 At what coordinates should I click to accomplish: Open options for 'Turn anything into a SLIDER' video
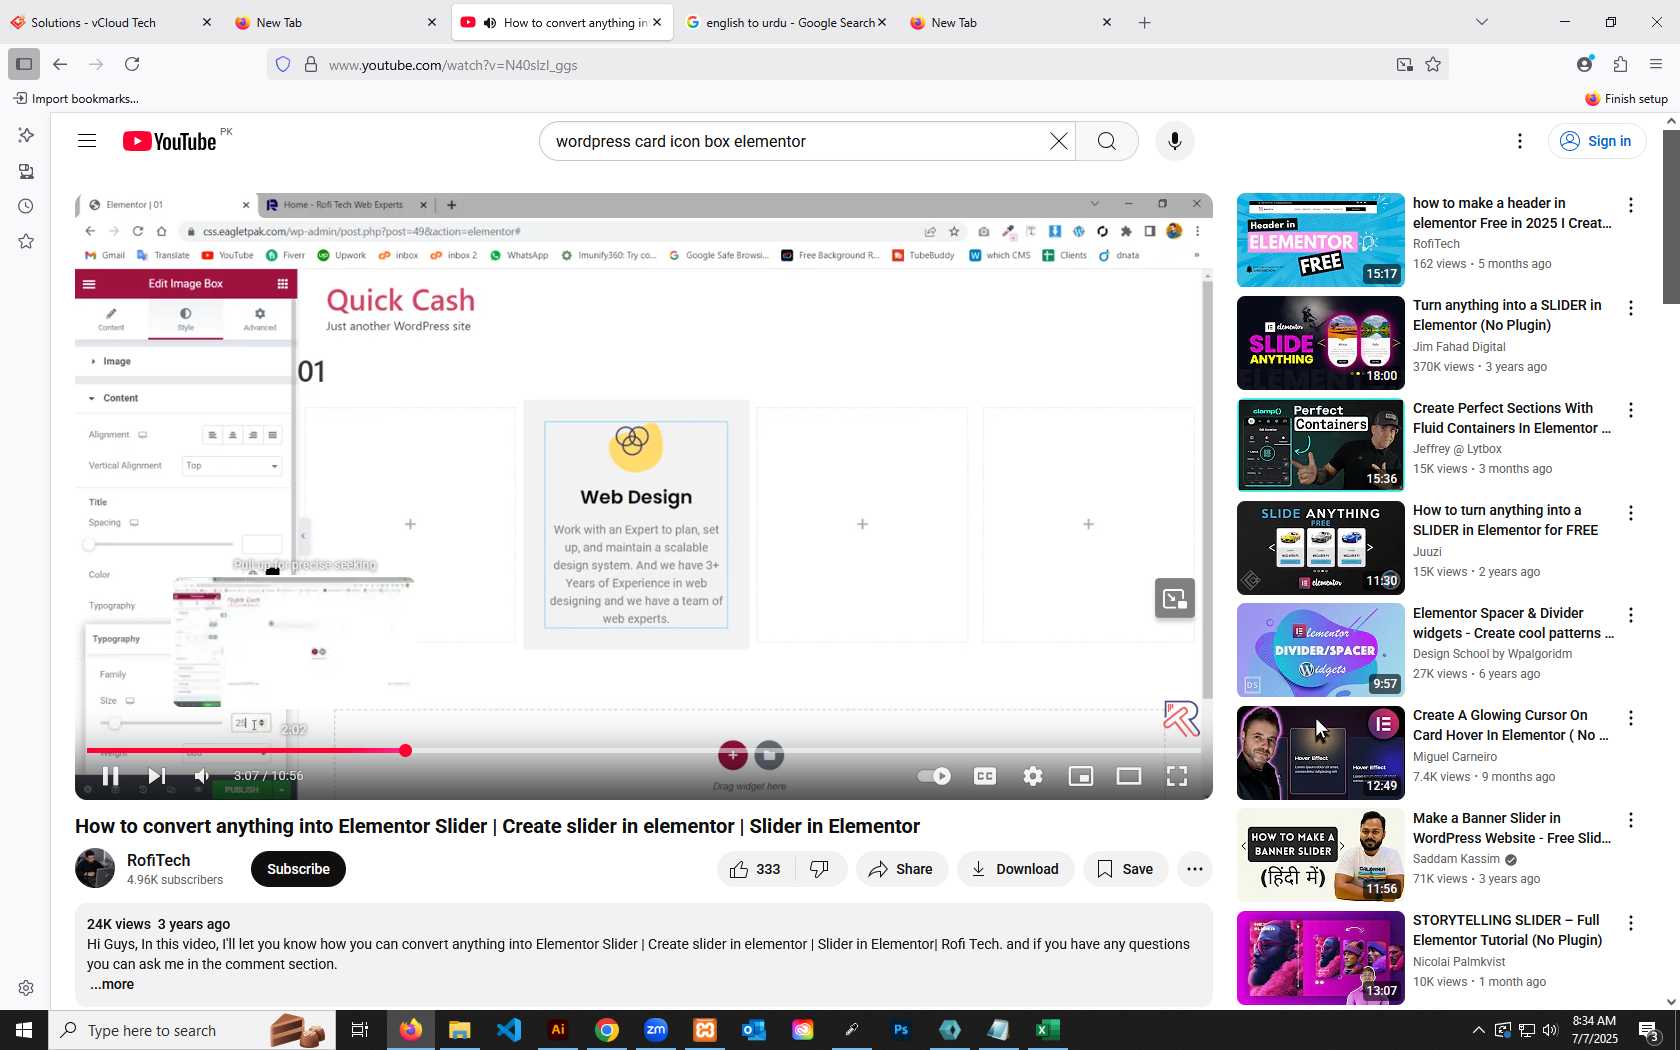1631,308
